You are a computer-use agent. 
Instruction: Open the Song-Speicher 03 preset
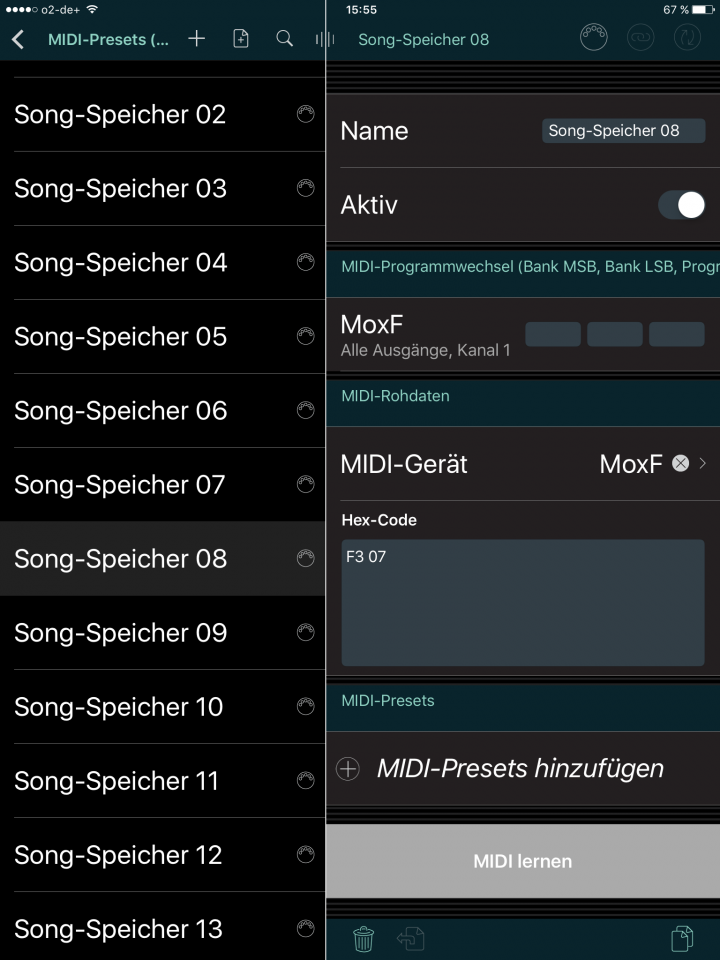tap(121, 189)
